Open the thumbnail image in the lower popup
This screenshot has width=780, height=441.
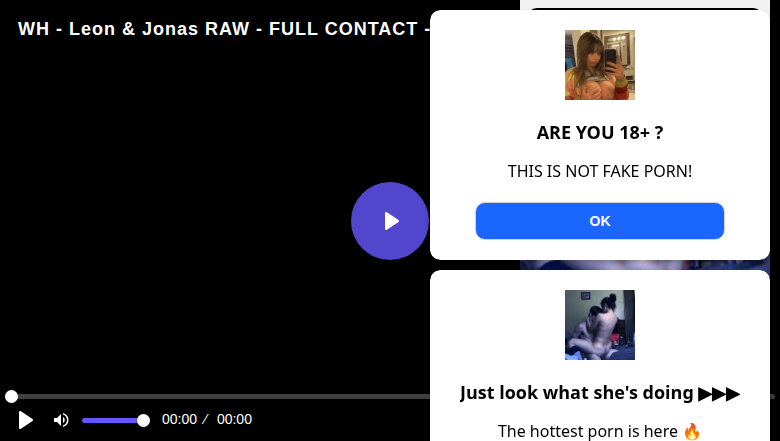(599, 325)
